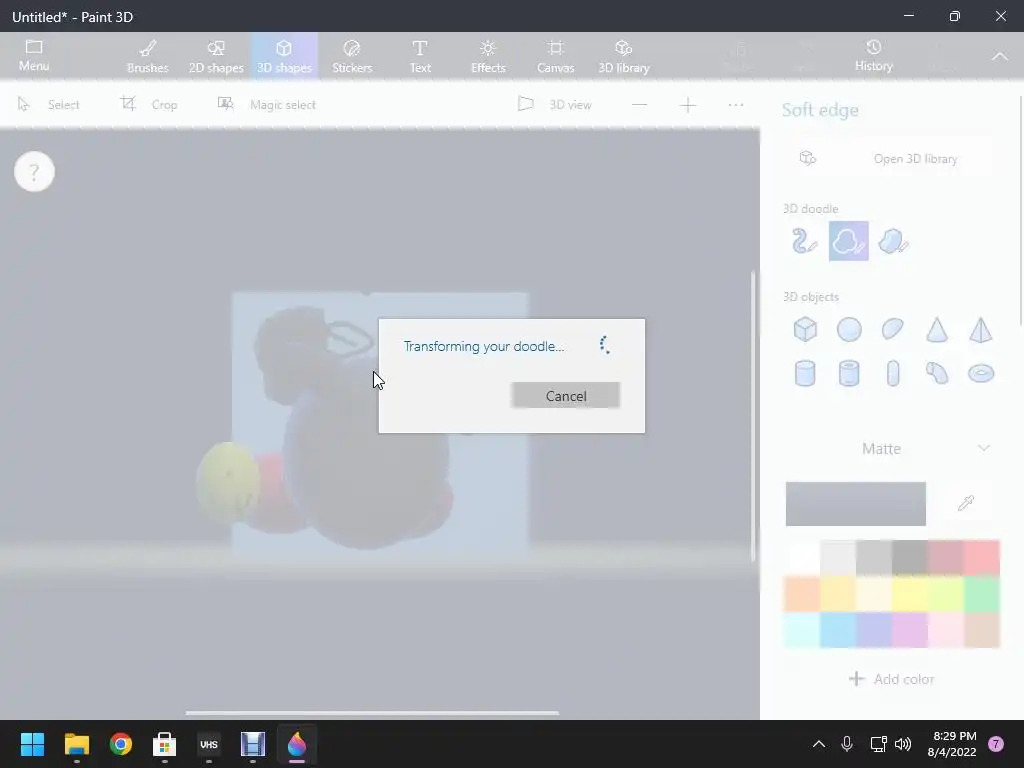The width and height of the screenshot is (1024, 768).
Task: Choose the white color swatch
Action: [802, 558]
